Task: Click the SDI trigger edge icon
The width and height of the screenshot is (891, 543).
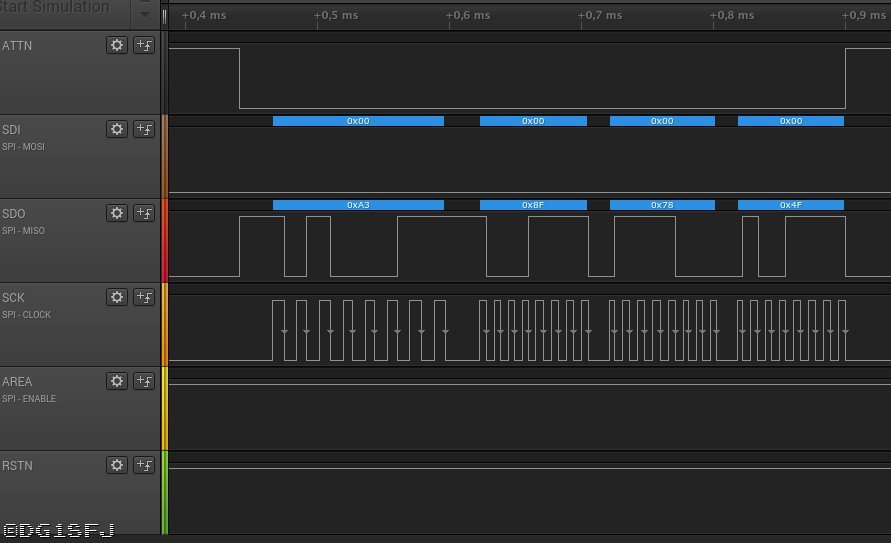Action: [144, 129]
